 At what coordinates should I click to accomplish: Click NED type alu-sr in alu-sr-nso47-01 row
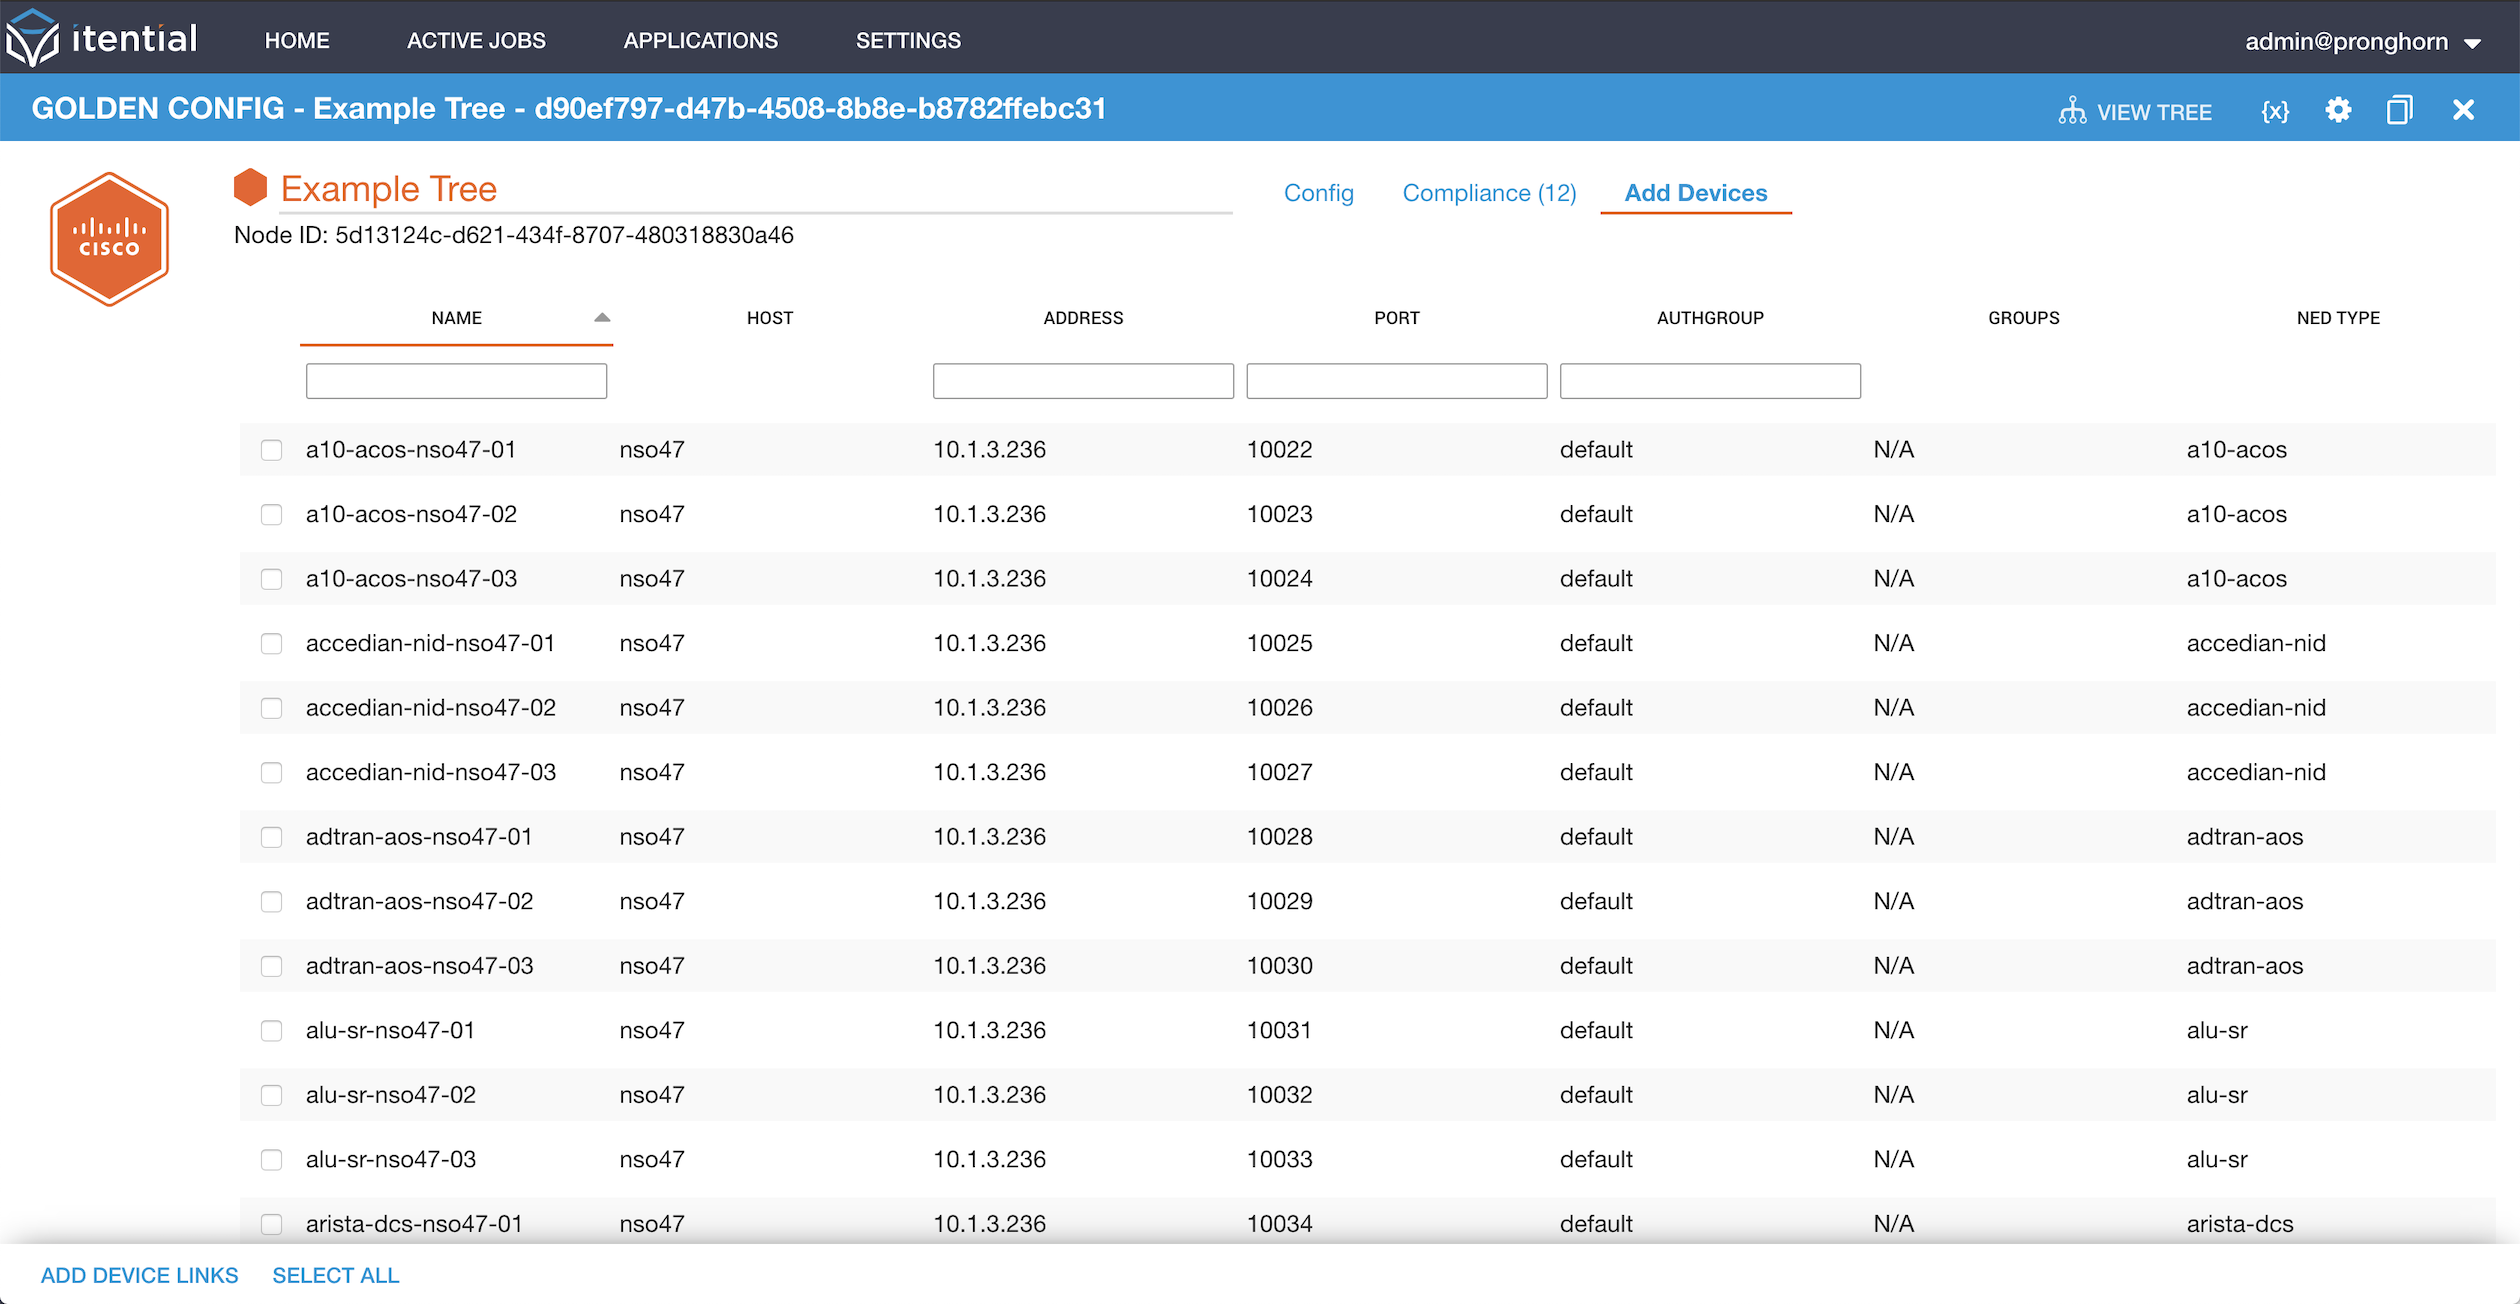click(x=2217, y=1031)
